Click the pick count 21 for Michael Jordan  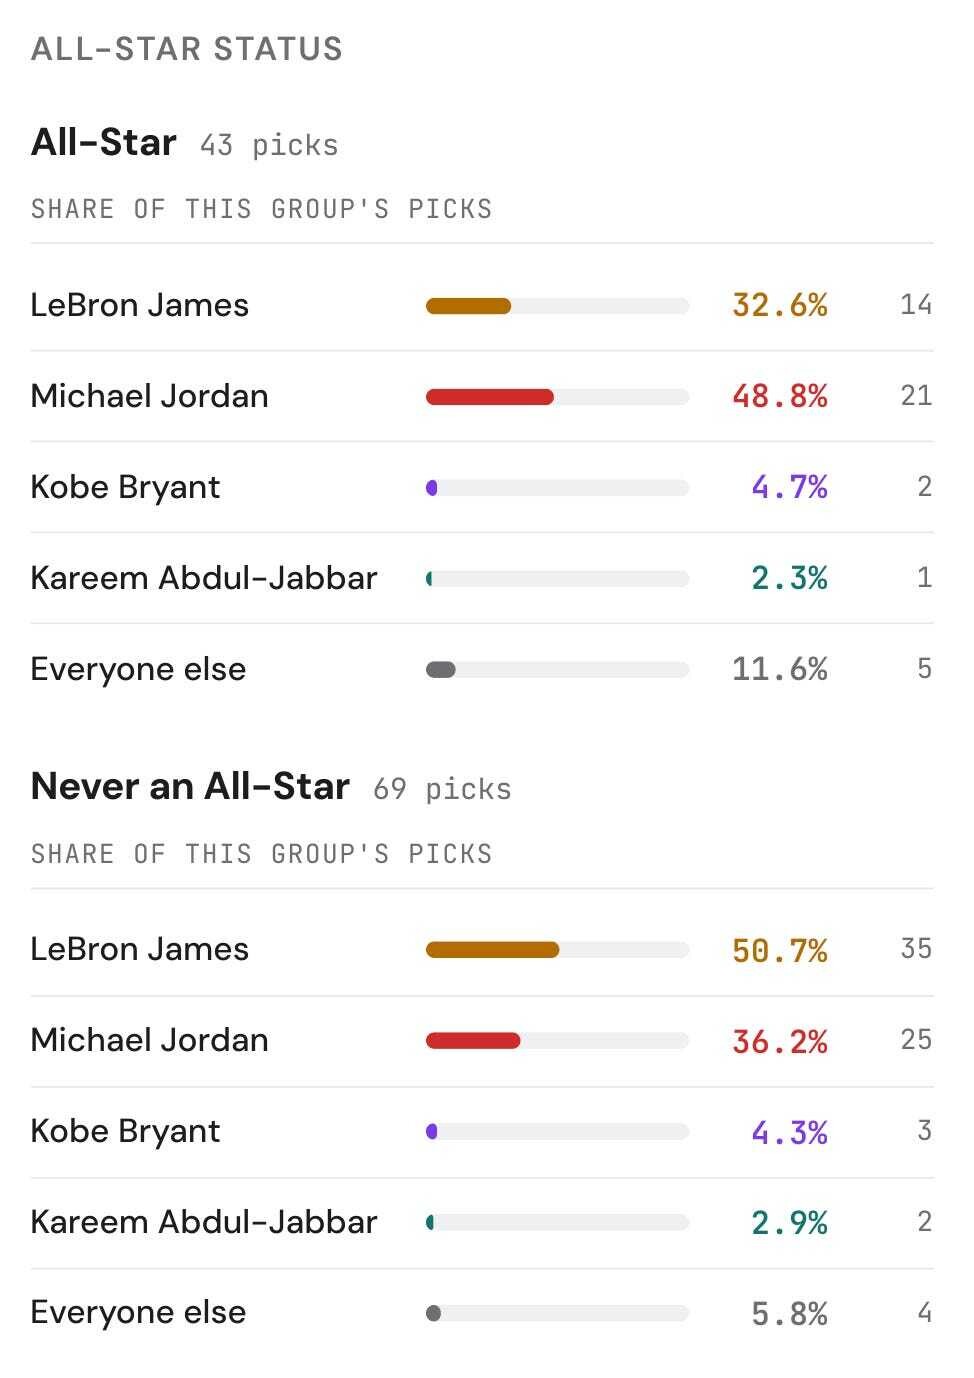pos(916,395)
